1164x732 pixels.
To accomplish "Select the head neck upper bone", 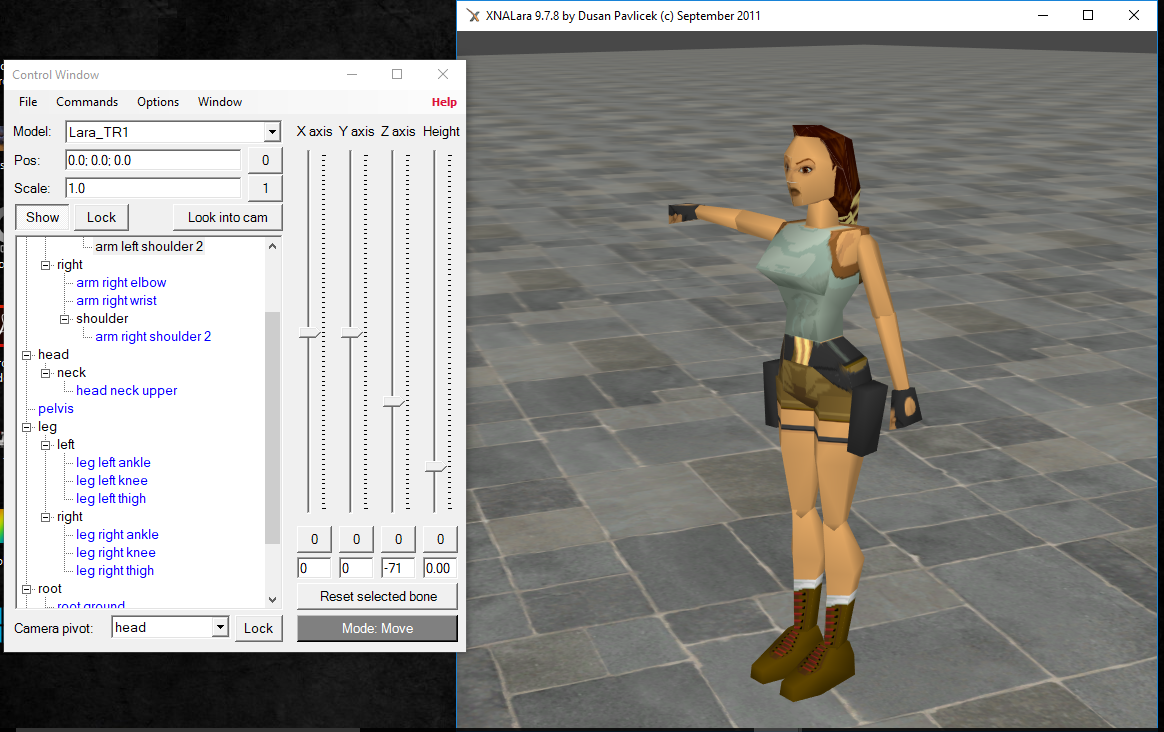I will pos(126,390).
